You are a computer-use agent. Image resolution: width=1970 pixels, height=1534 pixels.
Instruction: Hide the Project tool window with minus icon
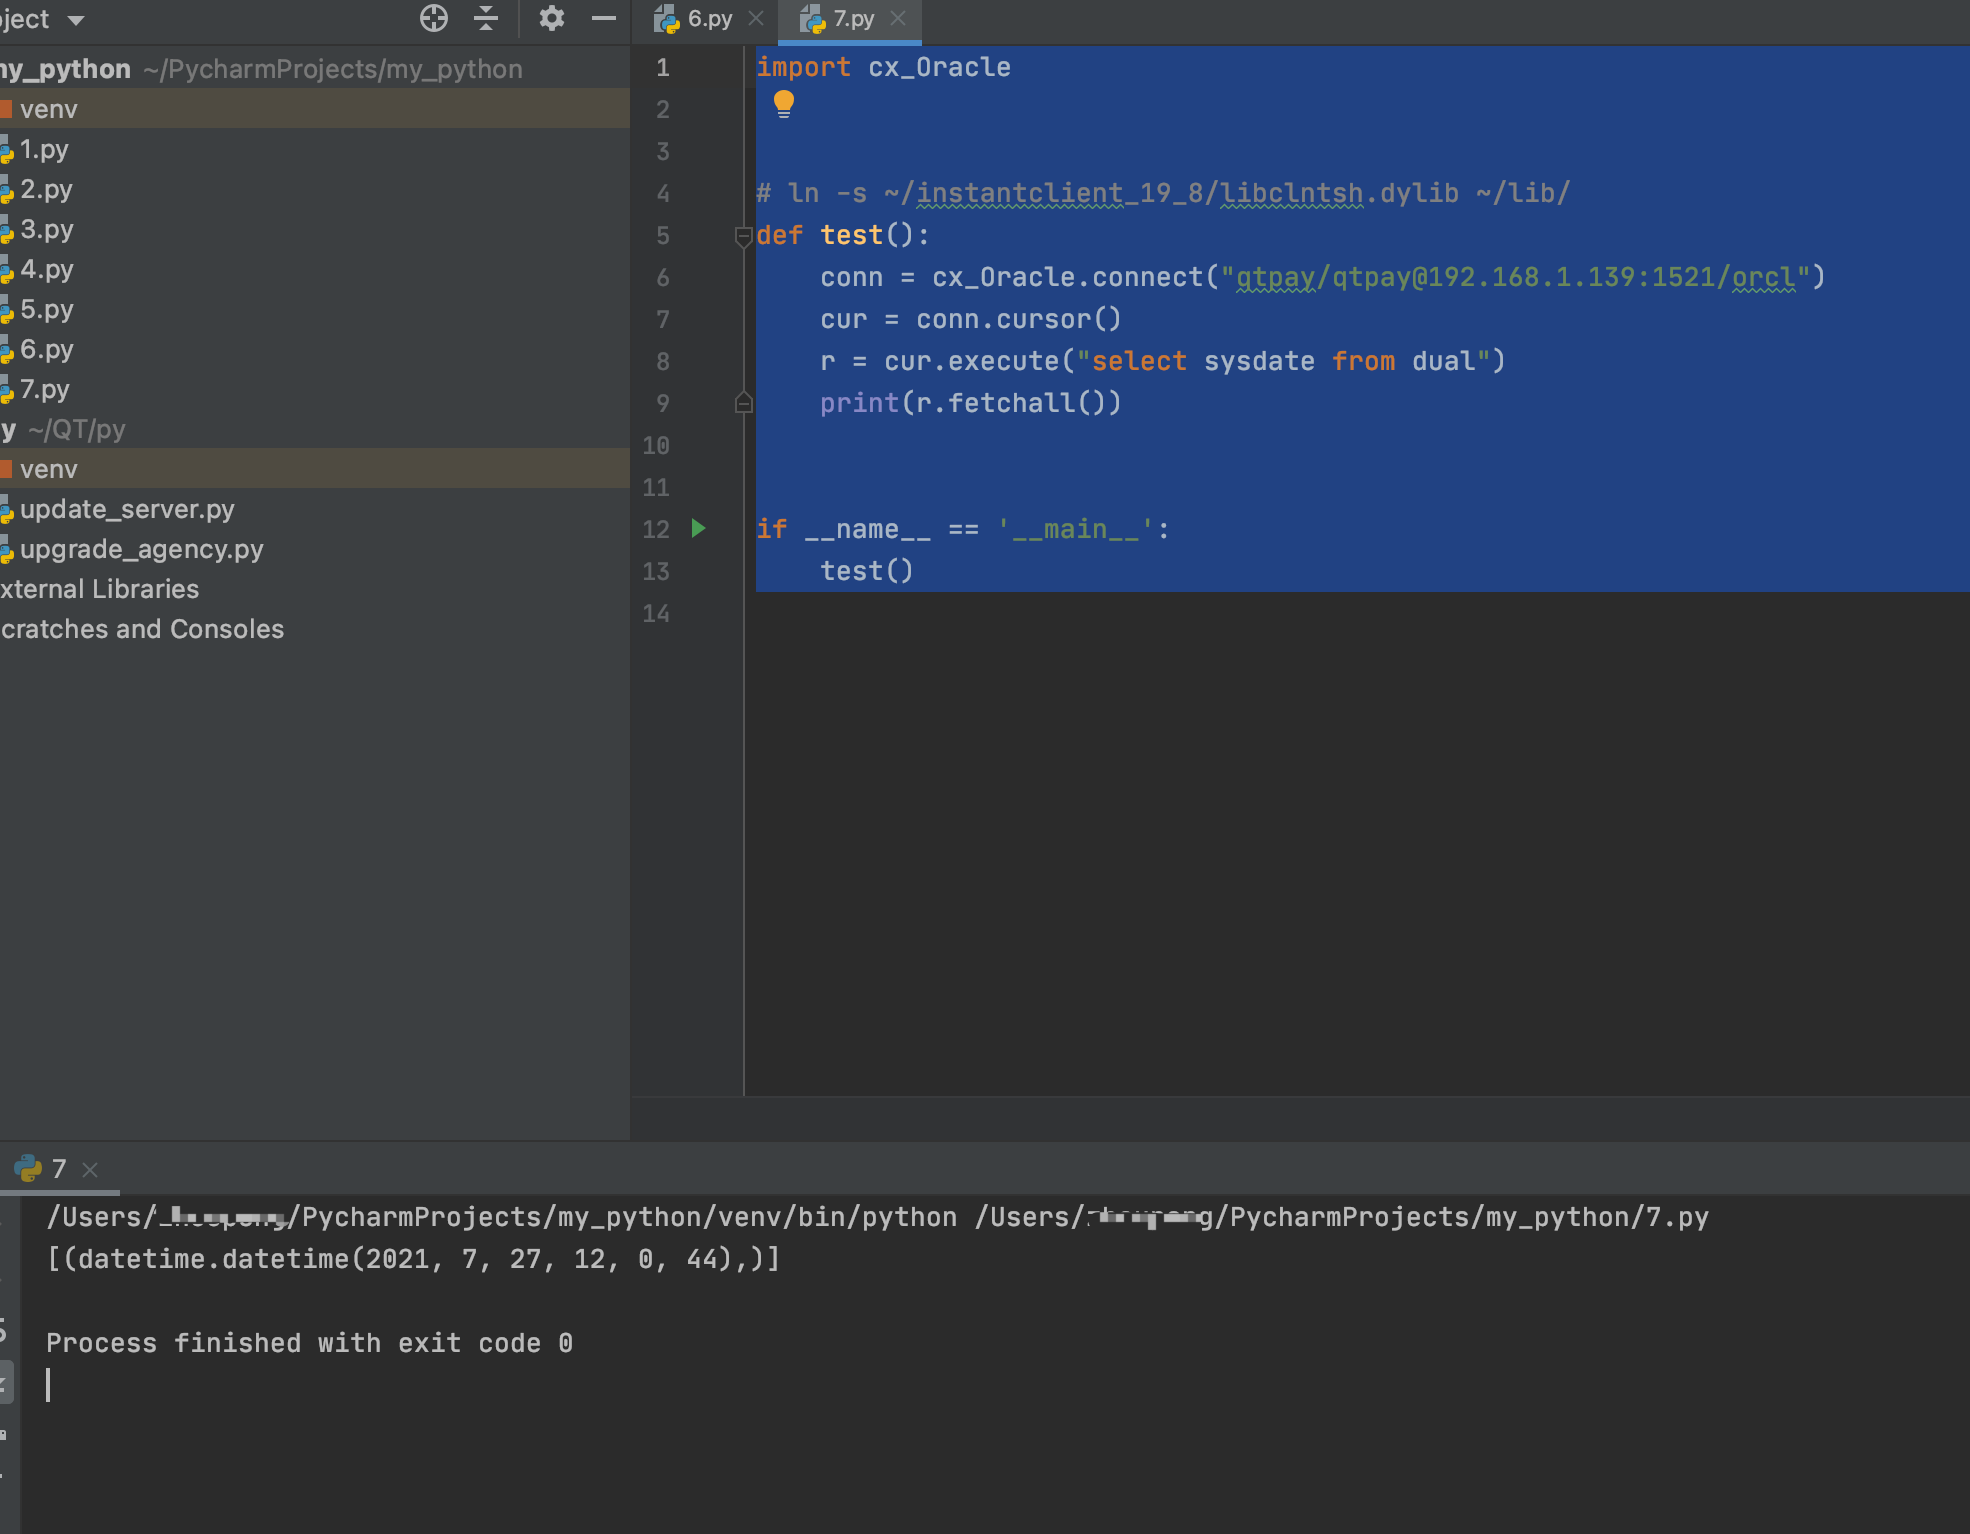point(604,18)
